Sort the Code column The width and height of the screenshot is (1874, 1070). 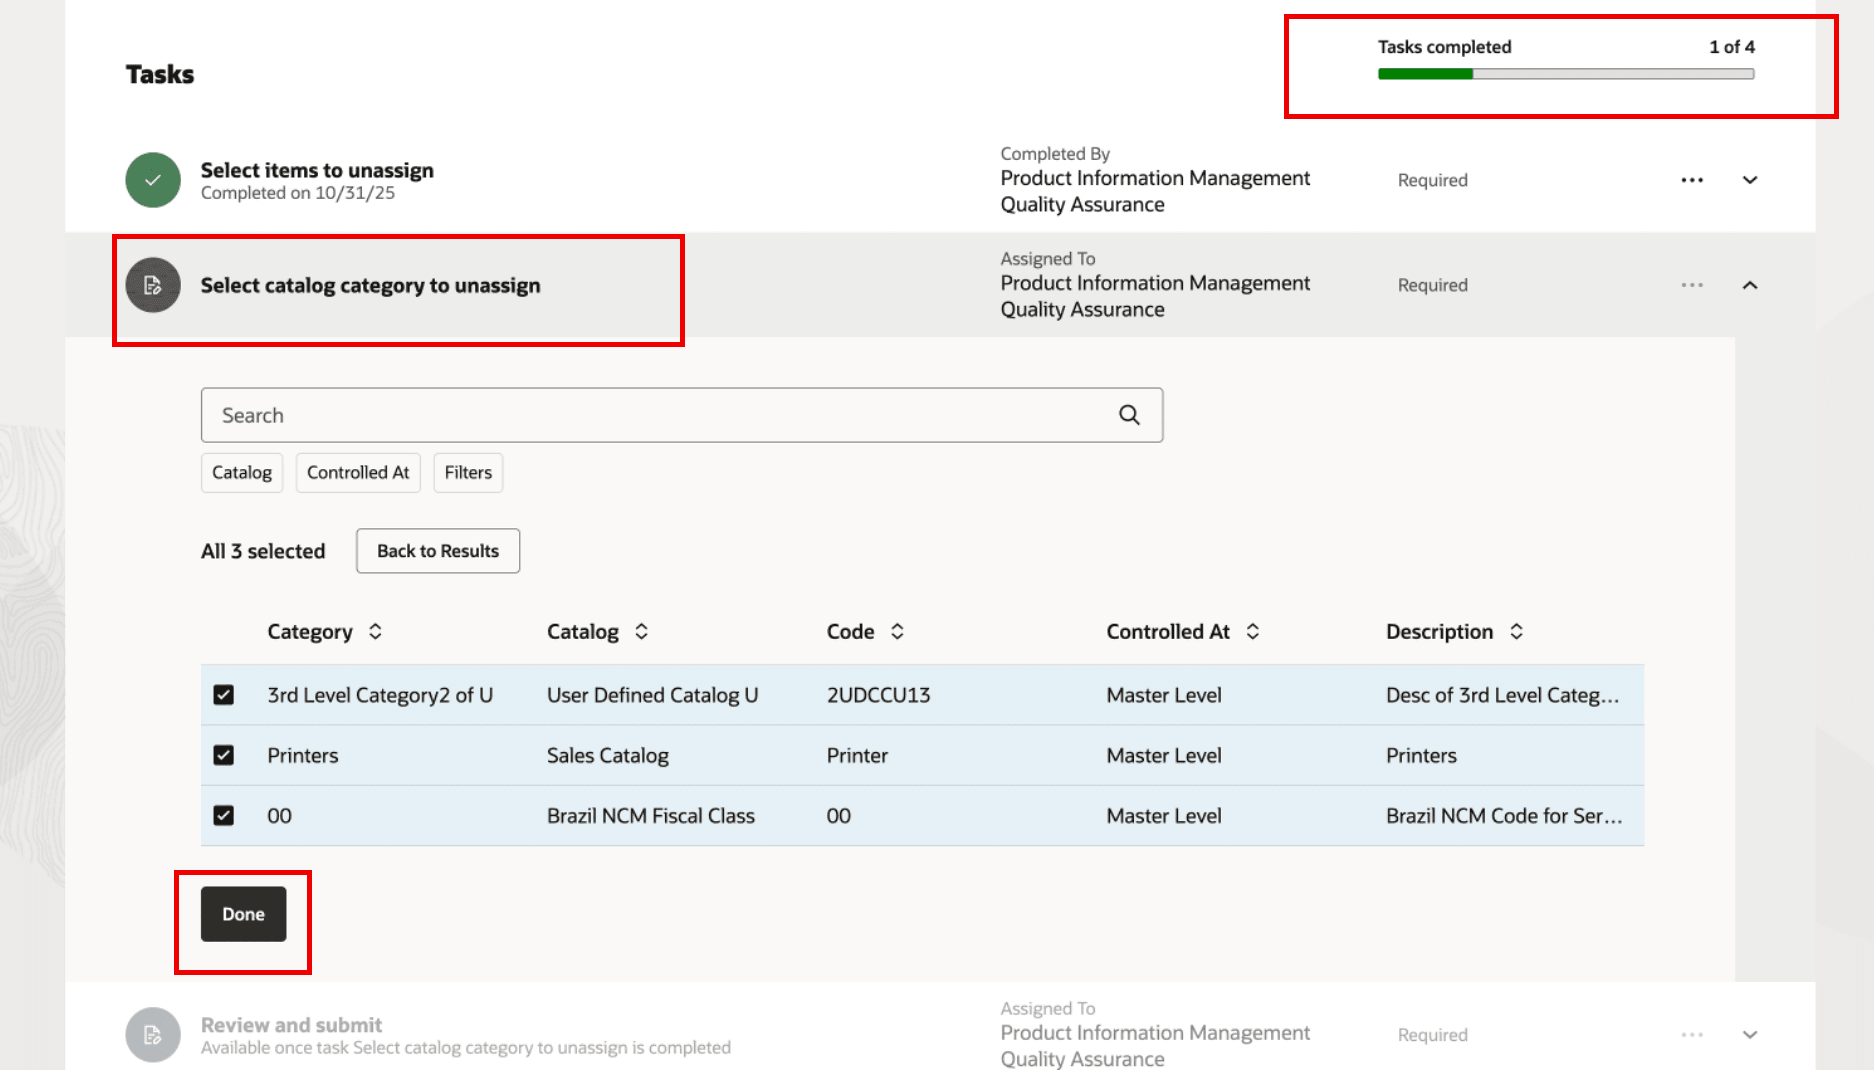point(897,631)
